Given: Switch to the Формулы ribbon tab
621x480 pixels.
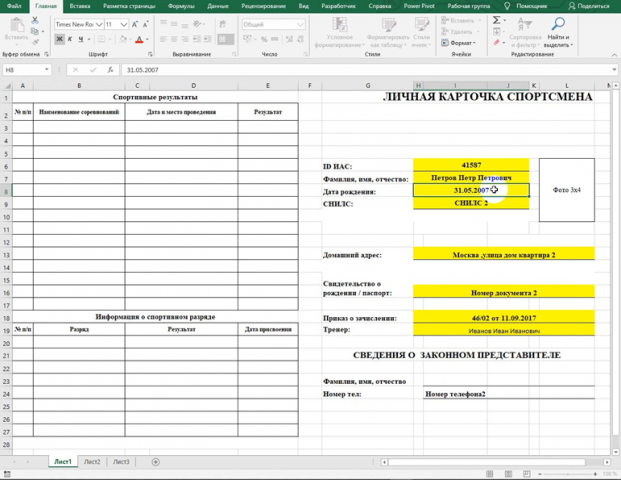Looking at the screenshot, I should 181,6.
